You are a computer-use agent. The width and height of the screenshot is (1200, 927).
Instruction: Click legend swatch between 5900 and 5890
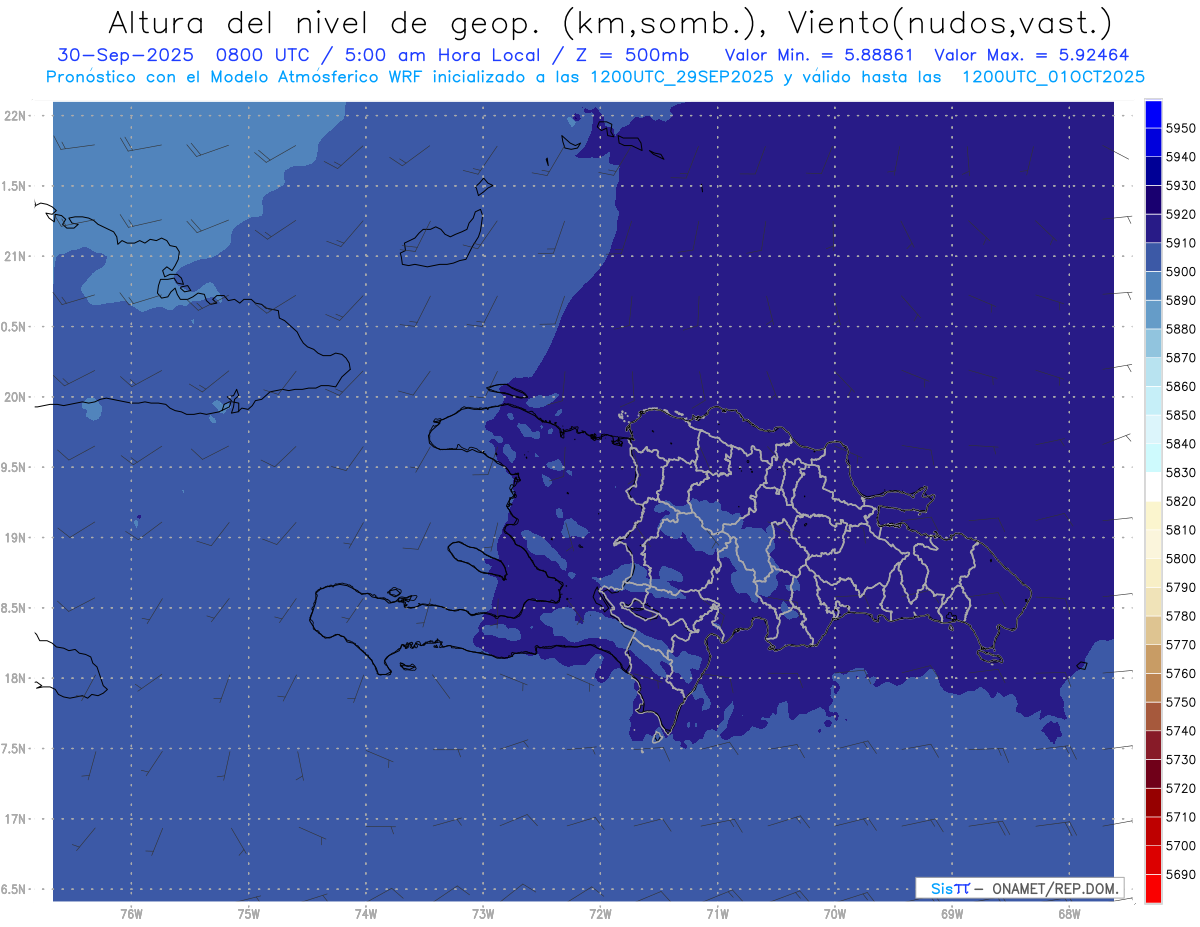pyautogui.click(x=1153, y=286)
